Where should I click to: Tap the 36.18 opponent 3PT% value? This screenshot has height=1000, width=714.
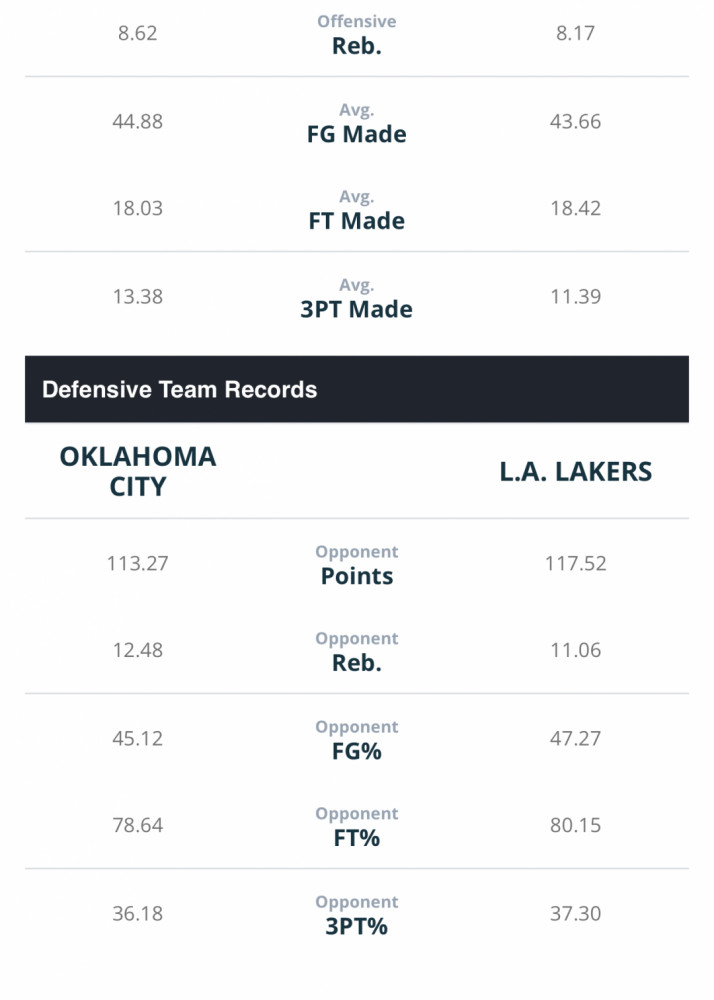[x=138, y=913]
